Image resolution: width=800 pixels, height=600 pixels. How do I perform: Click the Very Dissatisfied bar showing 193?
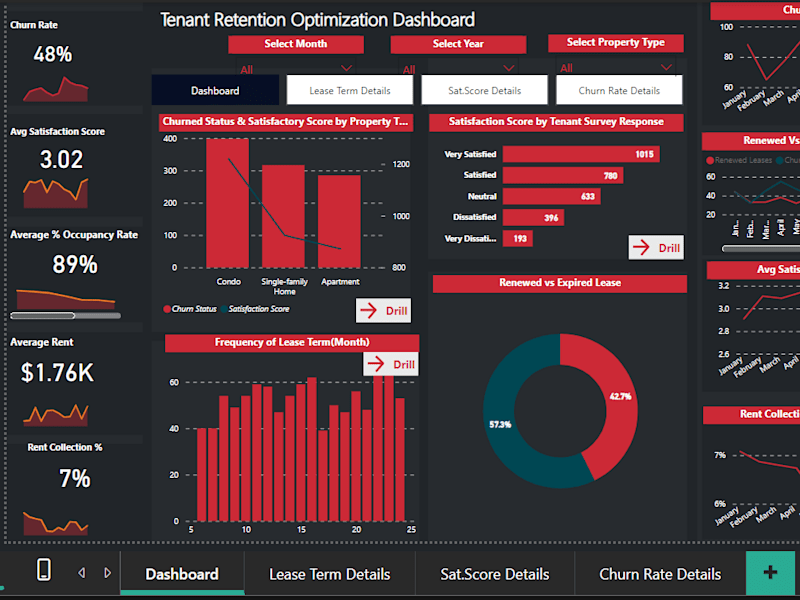pos(518,238)
